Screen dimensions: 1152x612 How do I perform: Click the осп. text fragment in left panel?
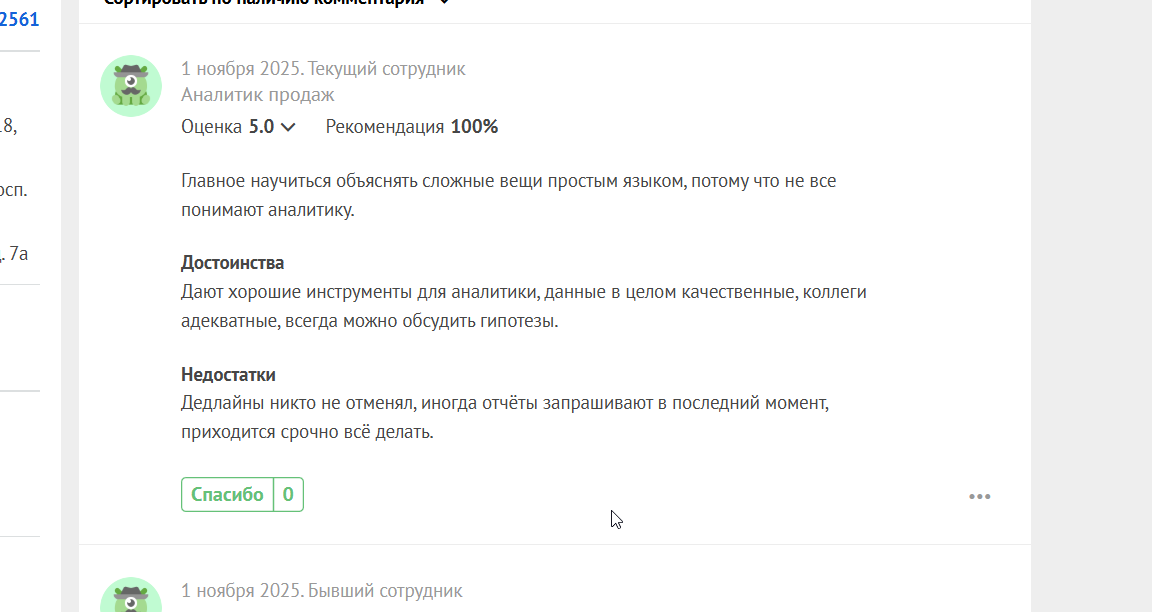pyautogui.click(x=14, y=190)
